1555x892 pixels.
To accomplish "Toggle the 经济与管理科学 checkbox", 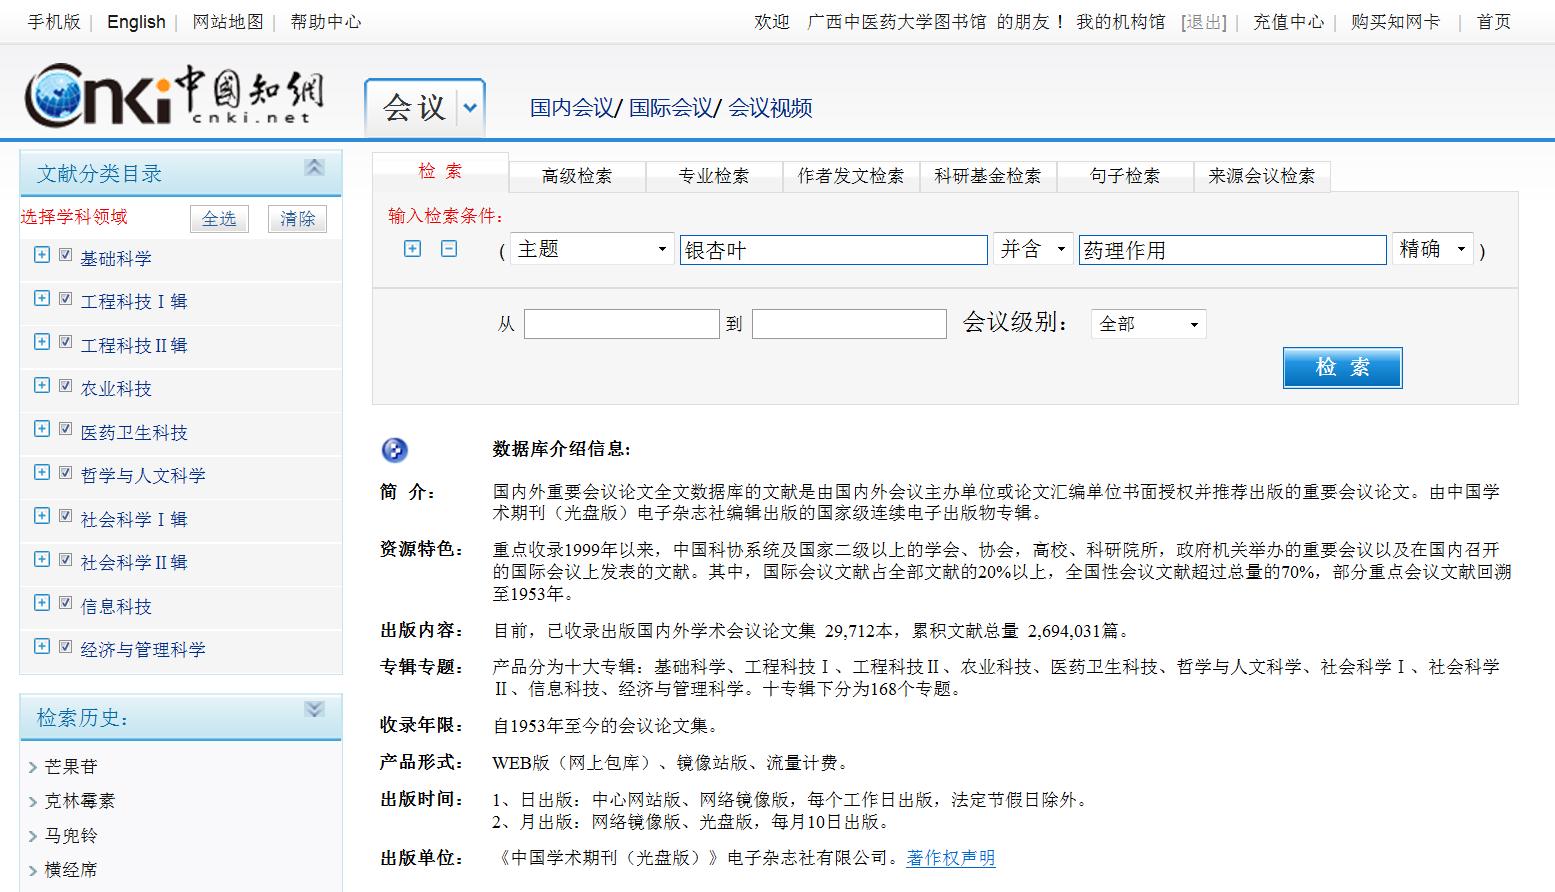I will [66, 647].
